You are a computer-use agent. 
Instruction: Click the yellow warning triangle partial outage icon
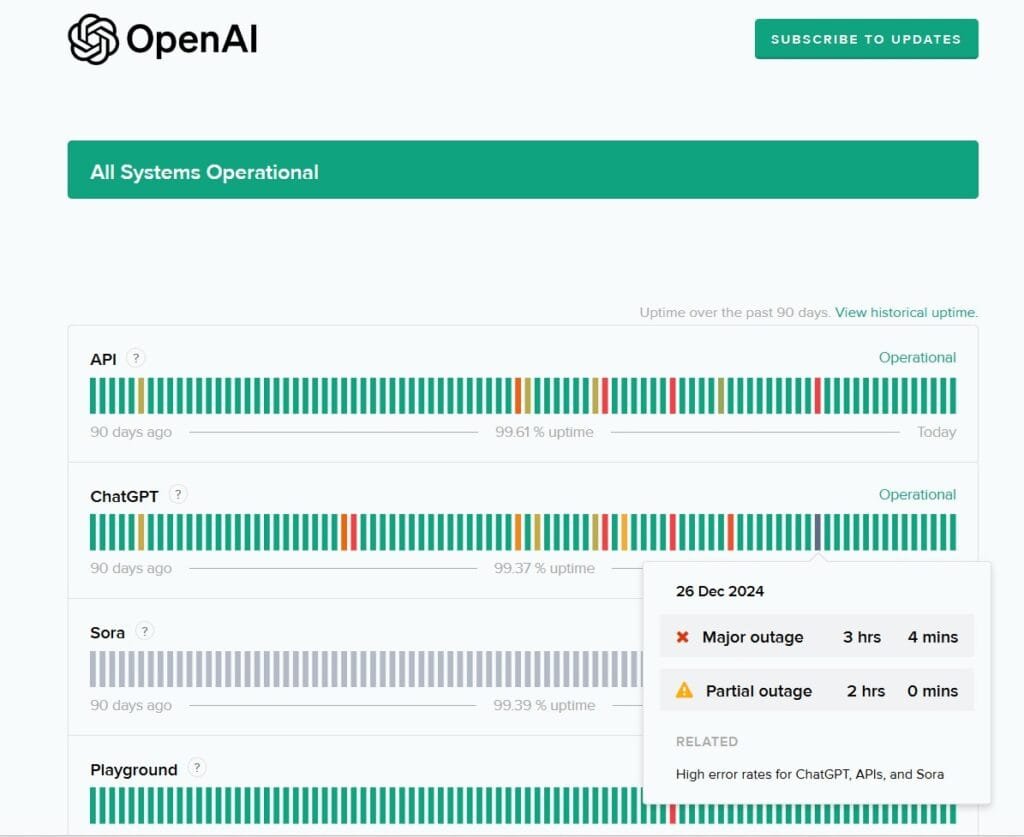(684, 690)
